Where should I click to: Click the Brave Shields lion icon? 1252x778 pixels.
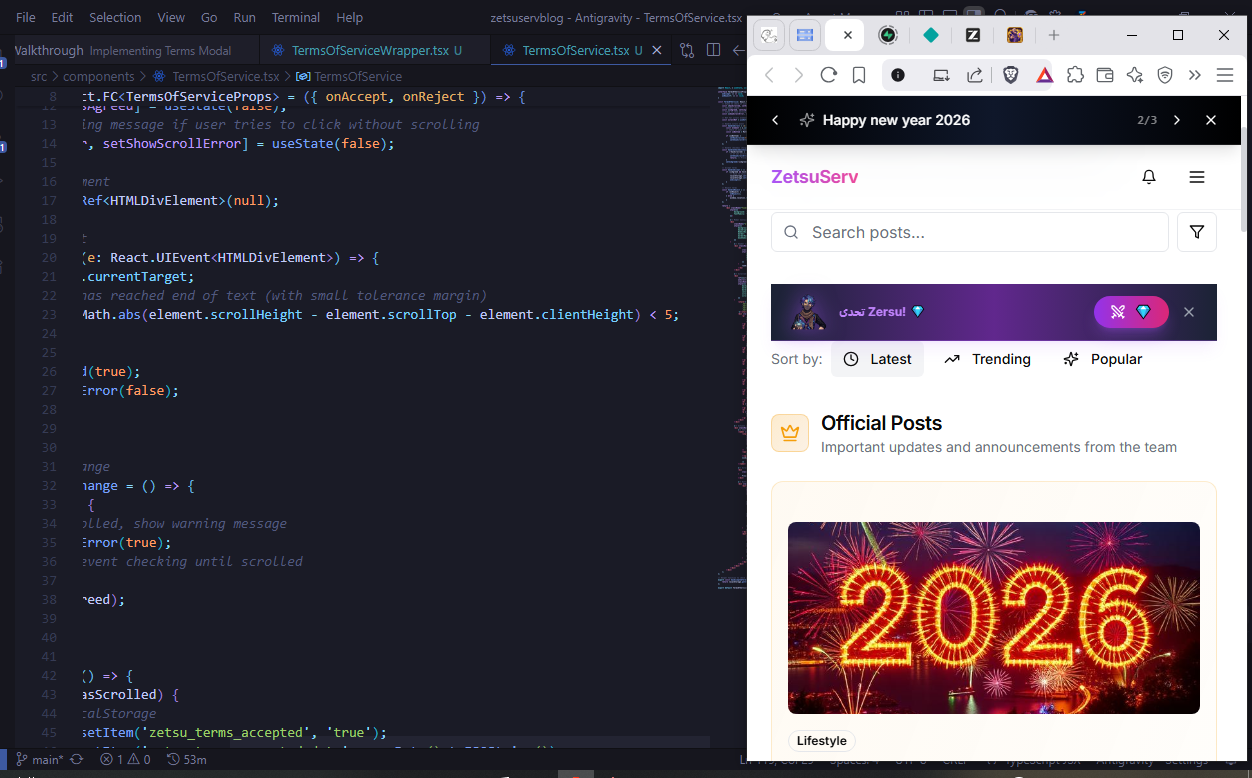1011,75
